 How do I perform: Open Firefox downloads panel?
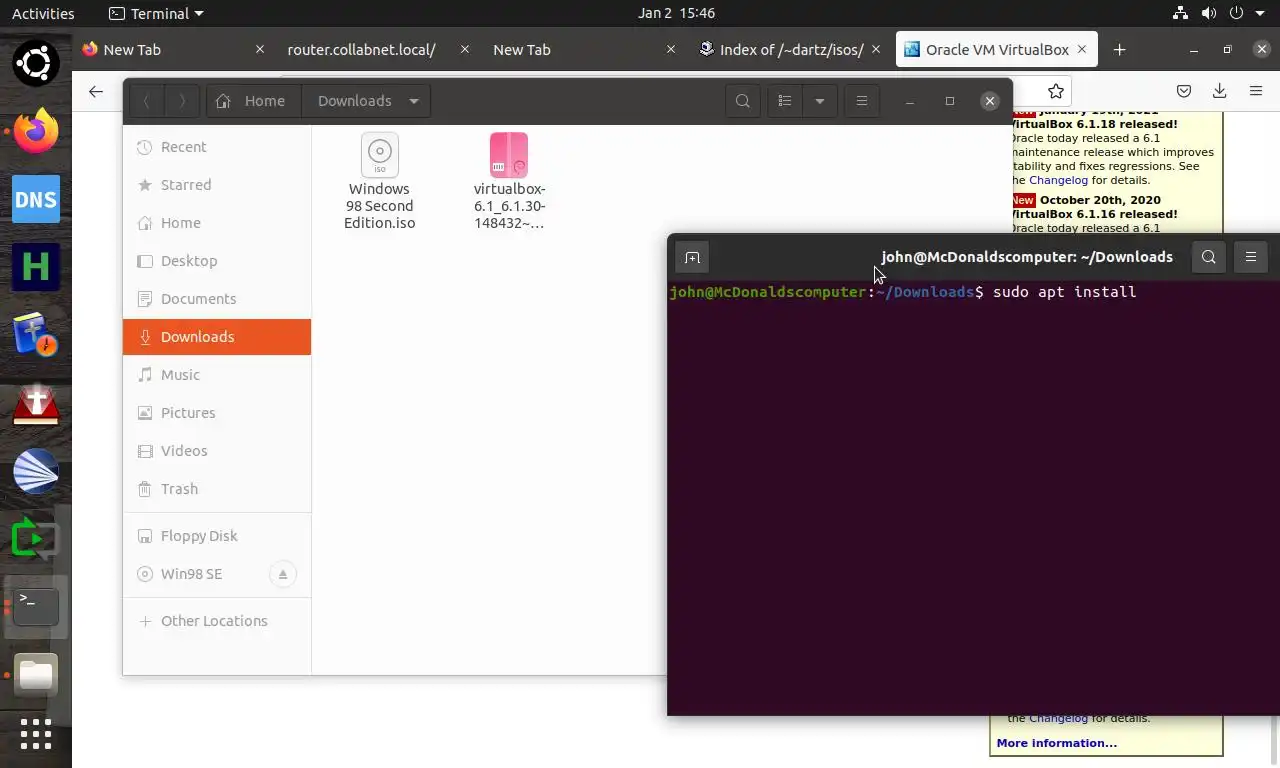(x=1219, y=91)
